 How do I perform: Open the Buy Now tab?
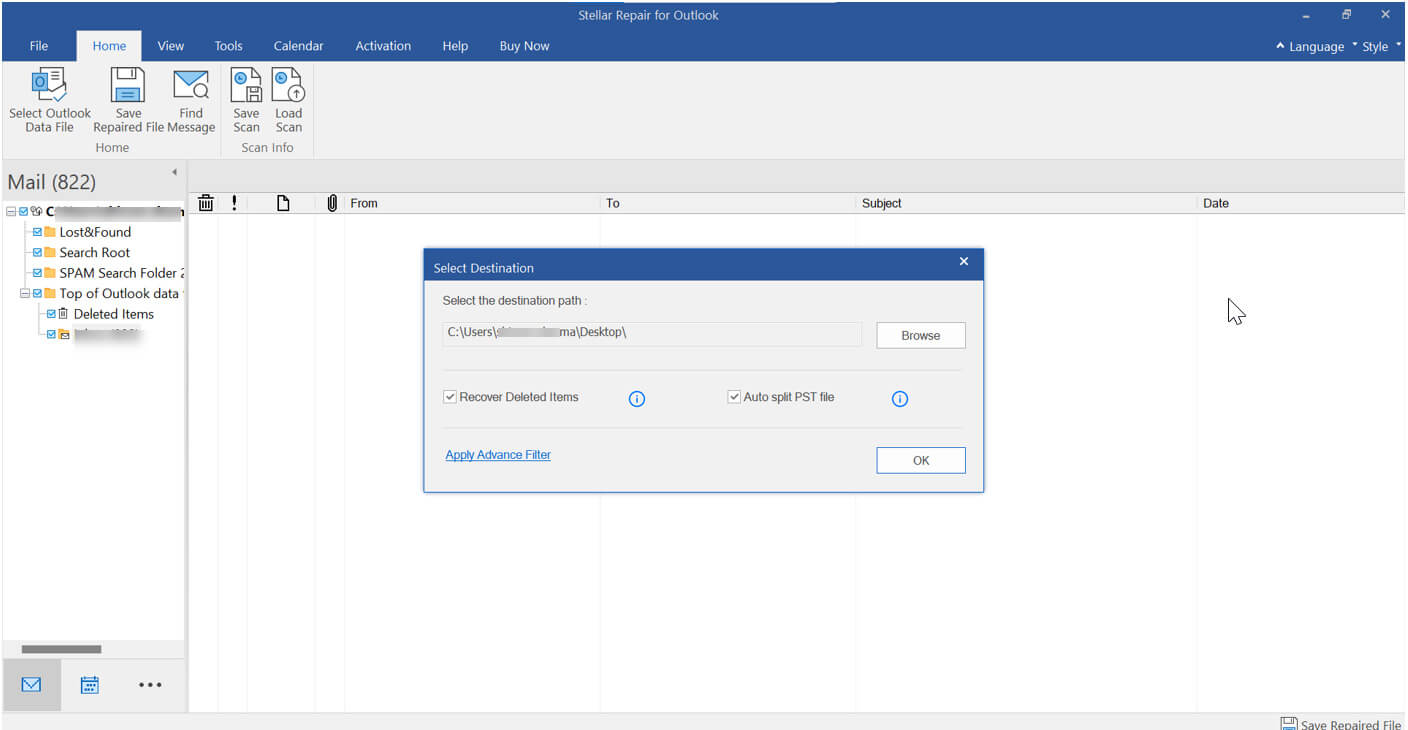tap(524, 46)
